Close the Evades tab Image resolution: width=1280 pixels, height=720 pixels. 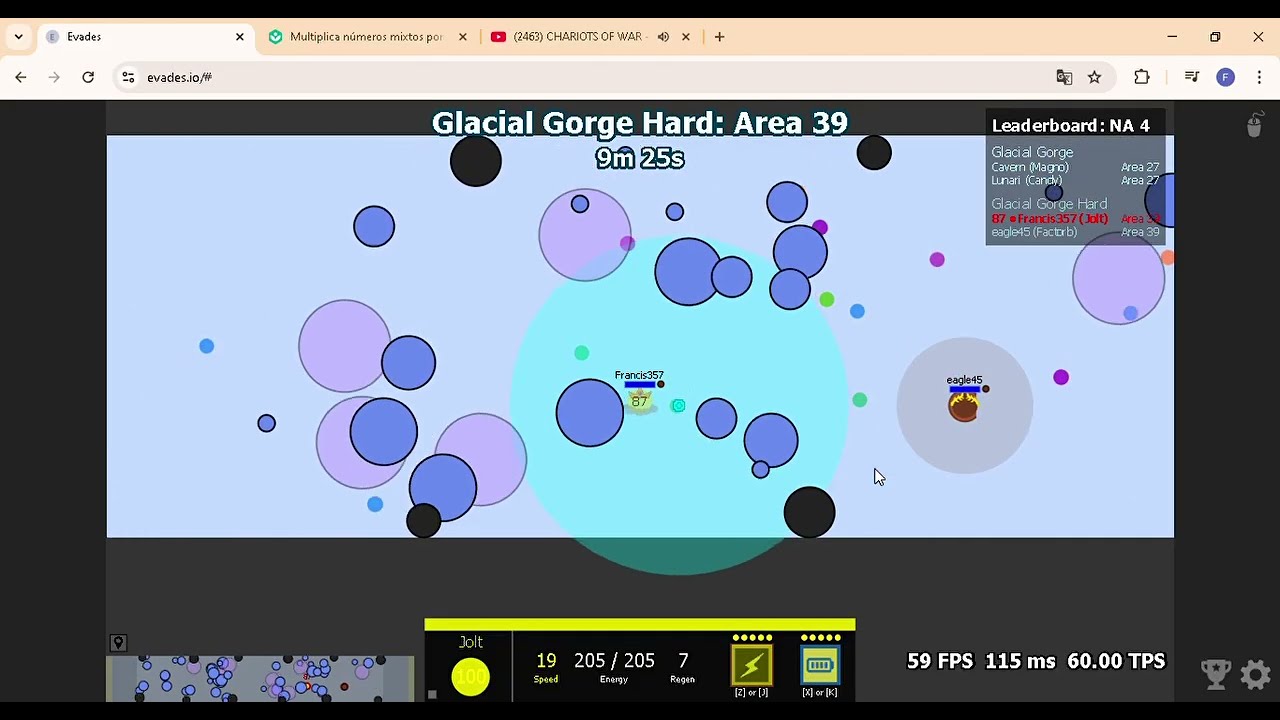(240, 37)
